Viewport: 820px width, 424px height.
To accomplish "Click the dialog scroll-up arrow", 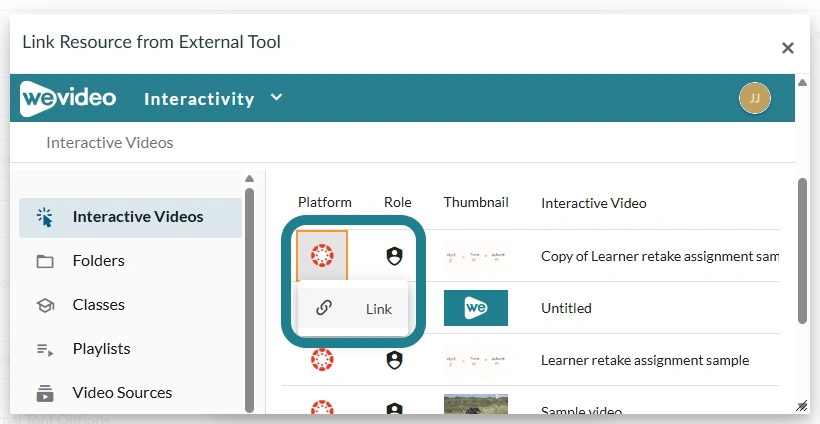I will [802, 82].
